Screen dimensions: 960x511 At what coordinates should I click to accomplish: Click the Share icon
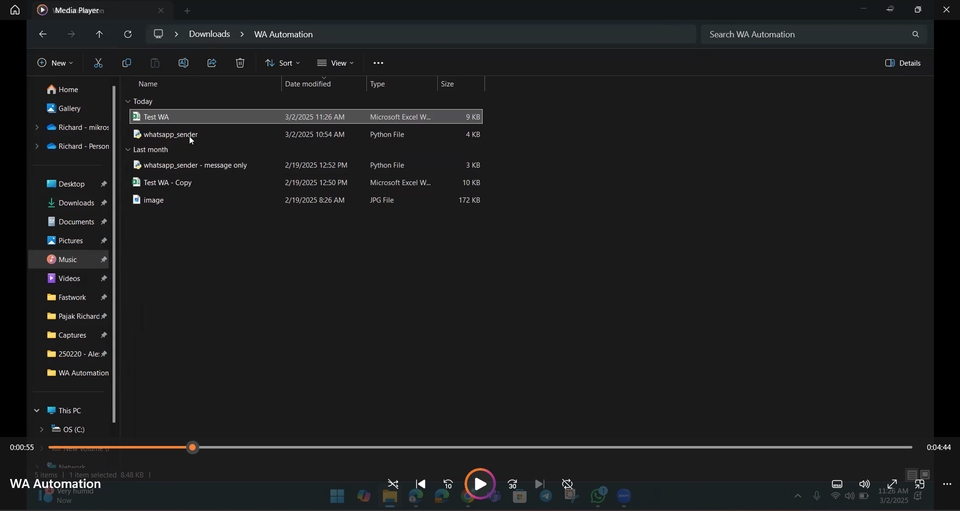(212, 63)
